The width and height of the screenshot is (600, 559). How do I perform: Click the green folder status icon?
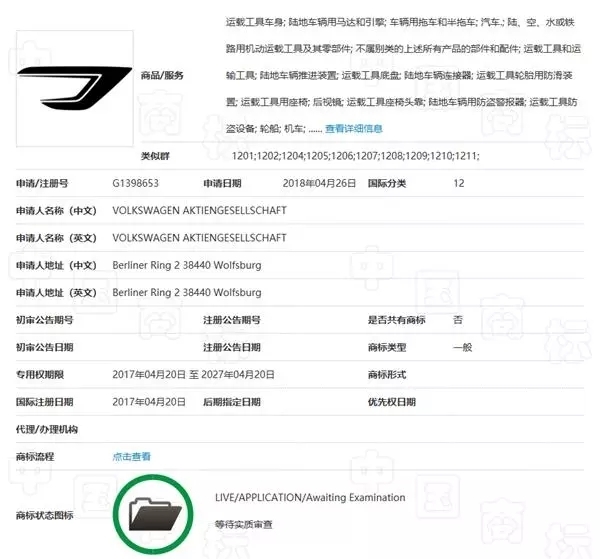[x=153, y=514]
